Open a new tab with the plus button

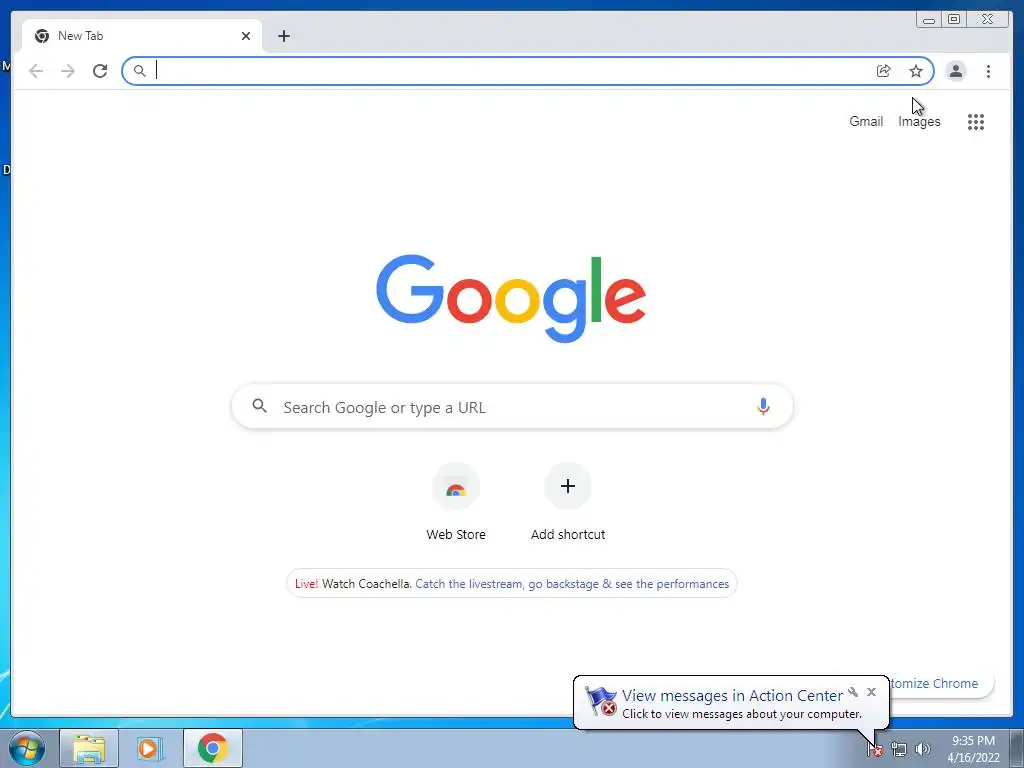[x=283, y=36]
